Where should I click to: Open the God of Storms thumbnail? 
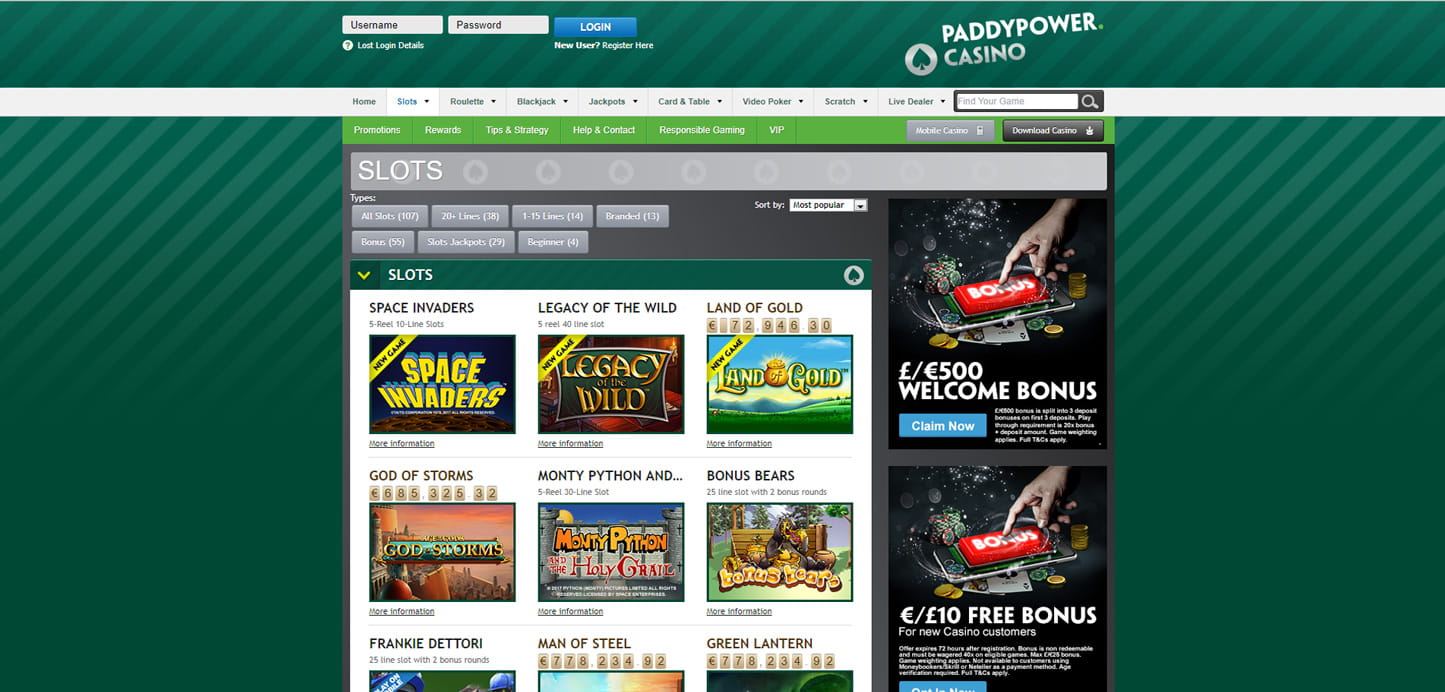click(x=442, y=552)
